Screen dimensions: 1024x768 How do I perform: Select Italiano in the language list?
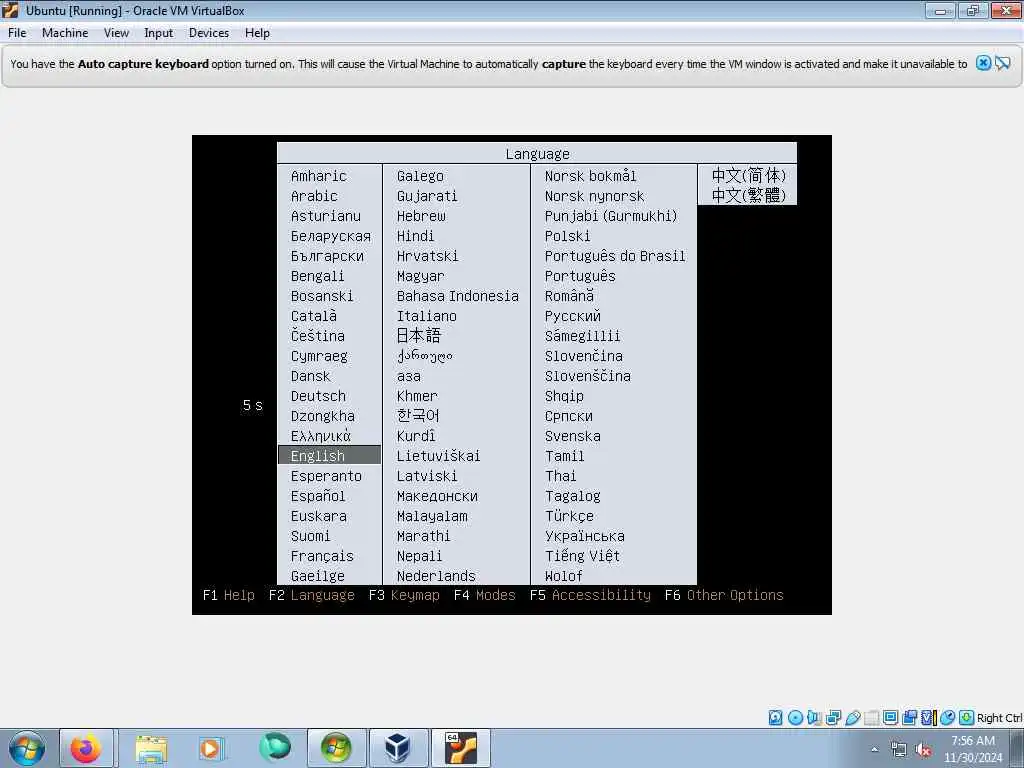tap(426, 315)
